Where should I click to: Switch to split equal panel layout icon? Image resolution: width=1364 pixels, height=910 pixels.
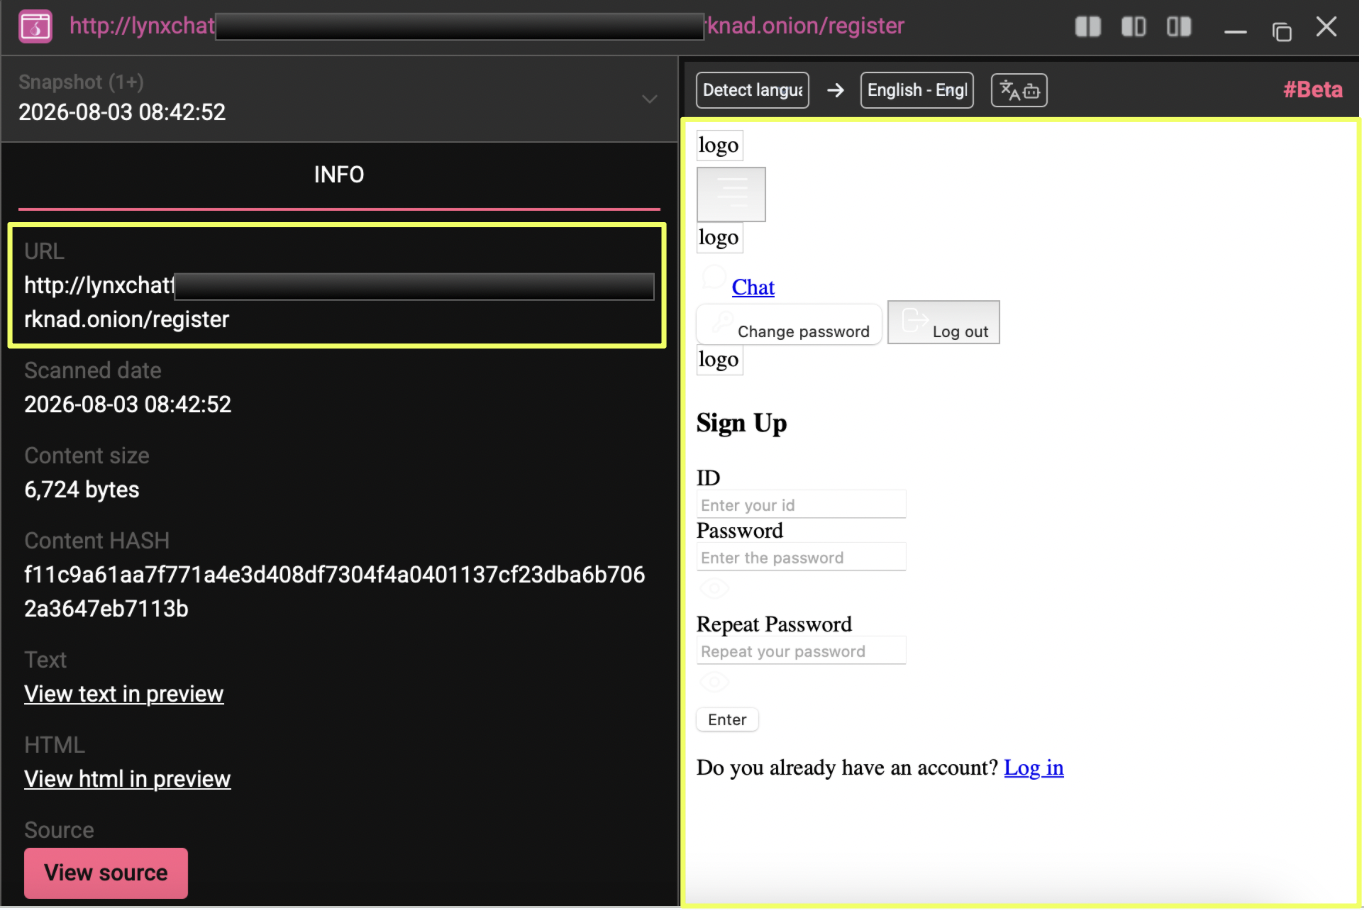1088,27
